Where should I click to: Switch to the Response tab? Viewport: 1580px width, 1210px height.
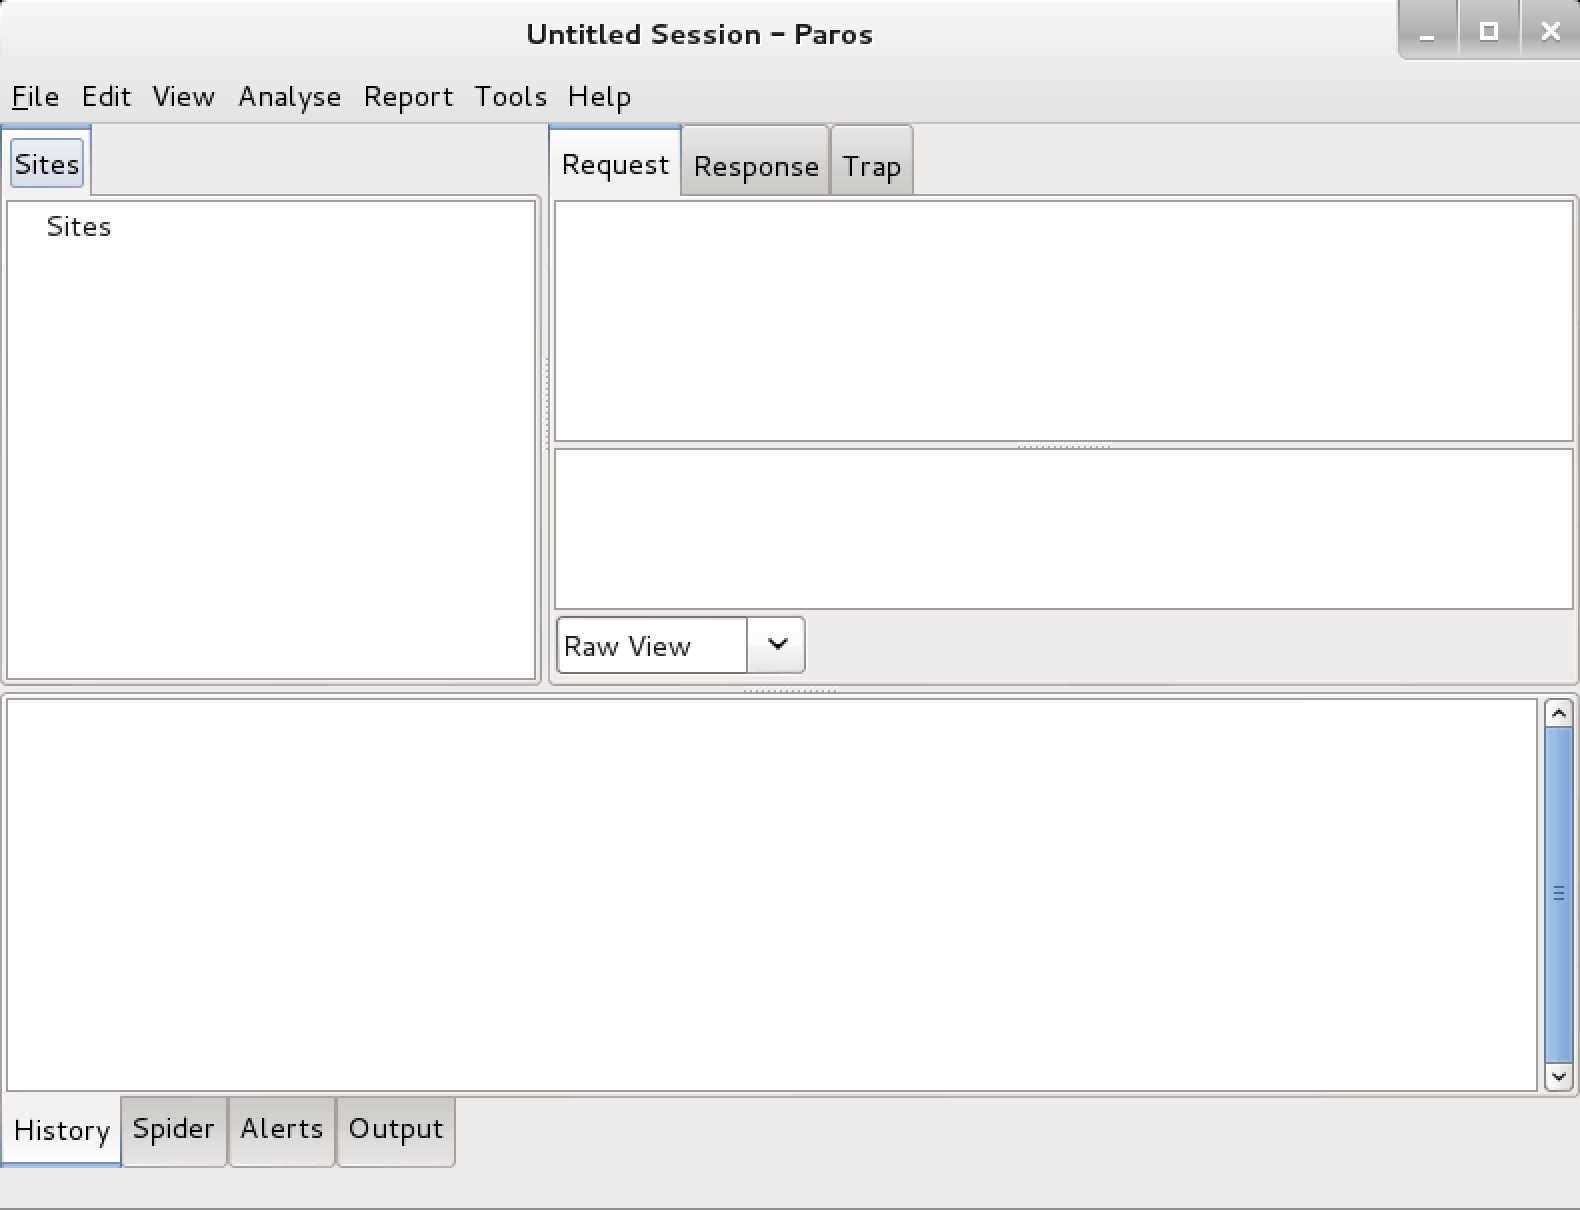point(756,166)
